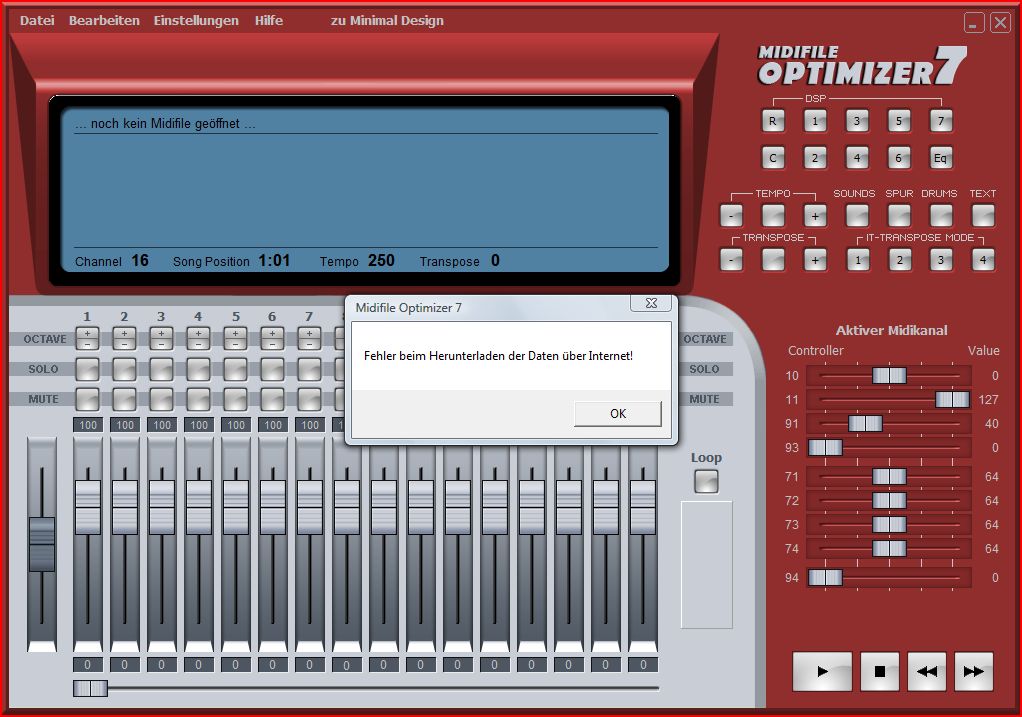Mute channel 2
This screenshot has height=717, width=1022.
point(124,399)
